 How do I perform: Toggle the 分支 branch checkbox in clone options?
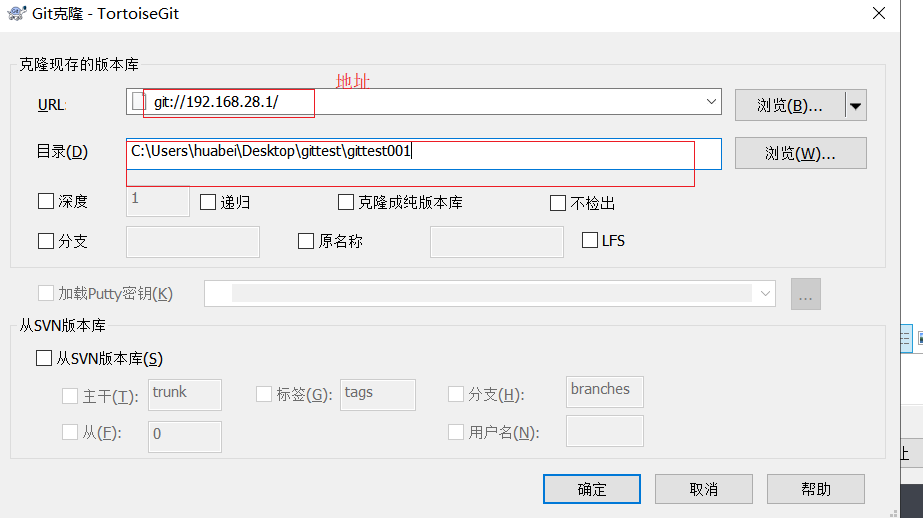pos(46,241)
